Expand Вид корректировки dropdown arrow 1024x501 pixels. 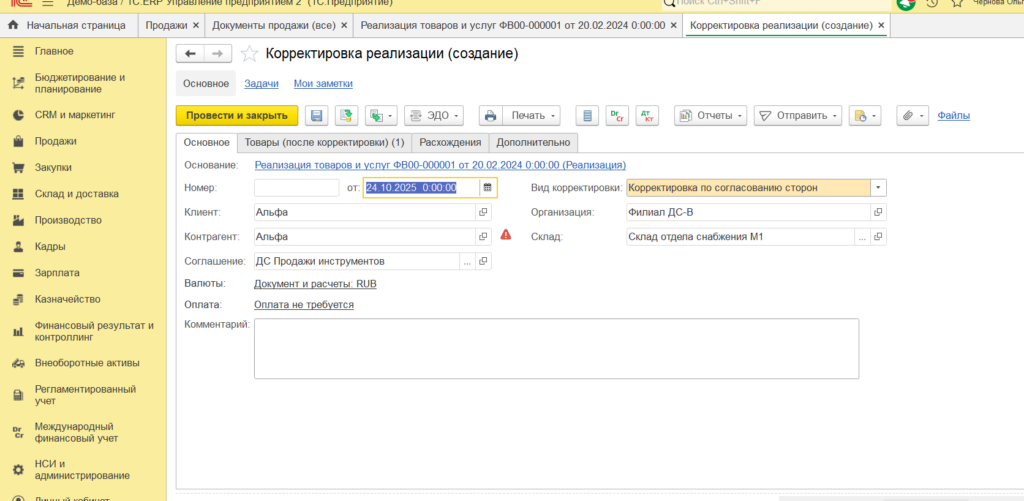tap(878, 188)
